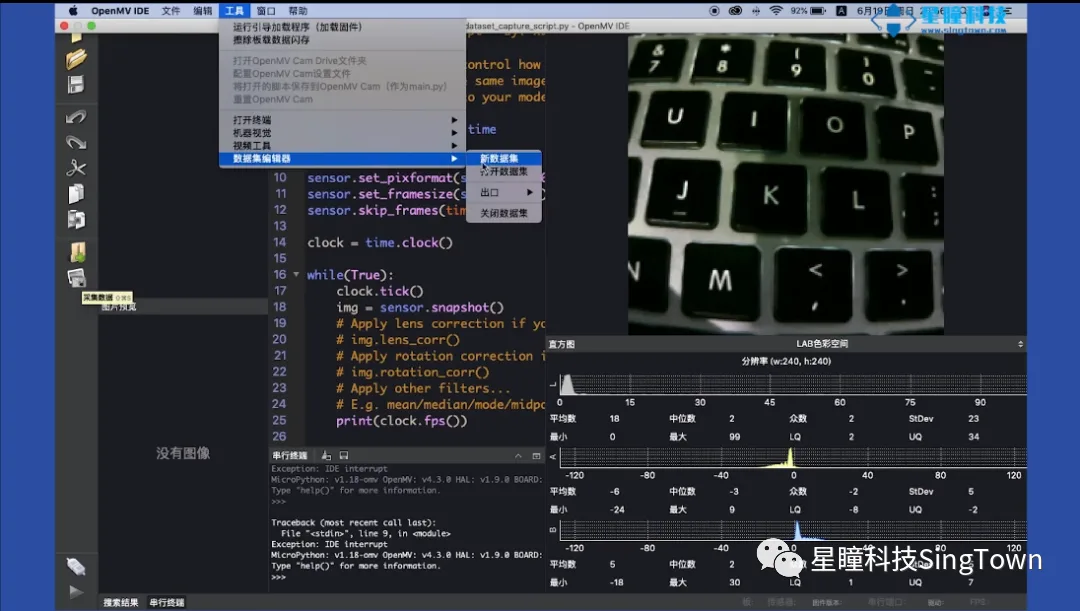Click the 没有图像 placeholder text
Image resolution: width=1080 pixels, height=611 pixels.
(x=183, y=453)
